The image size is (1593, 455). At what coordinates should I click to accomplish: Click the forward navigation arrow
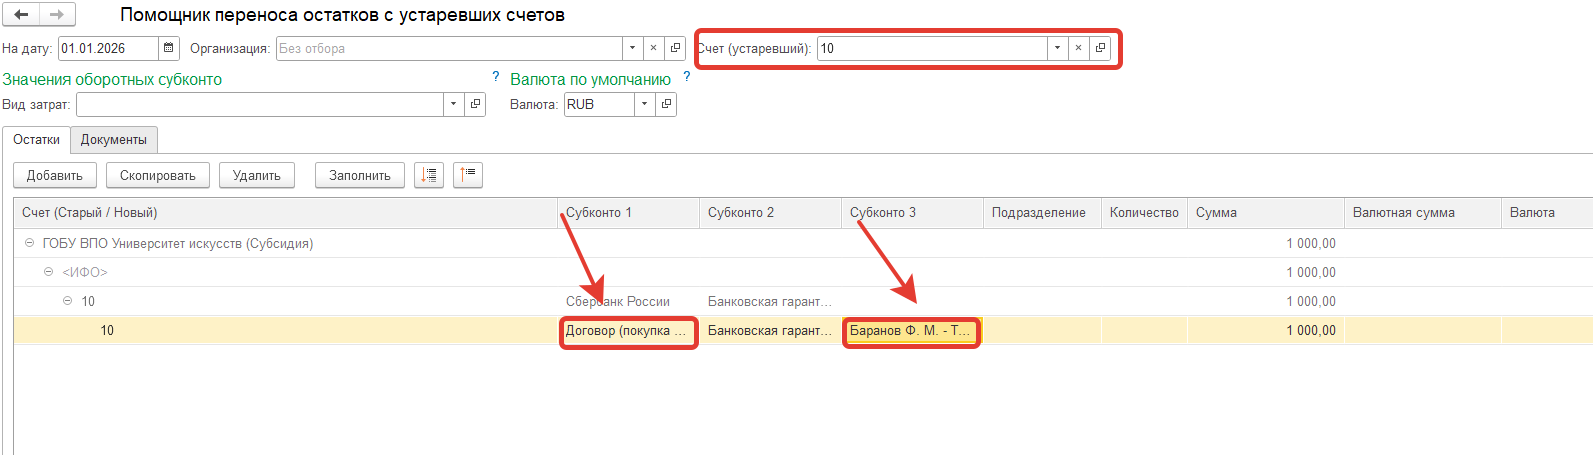tap(57, 15)
